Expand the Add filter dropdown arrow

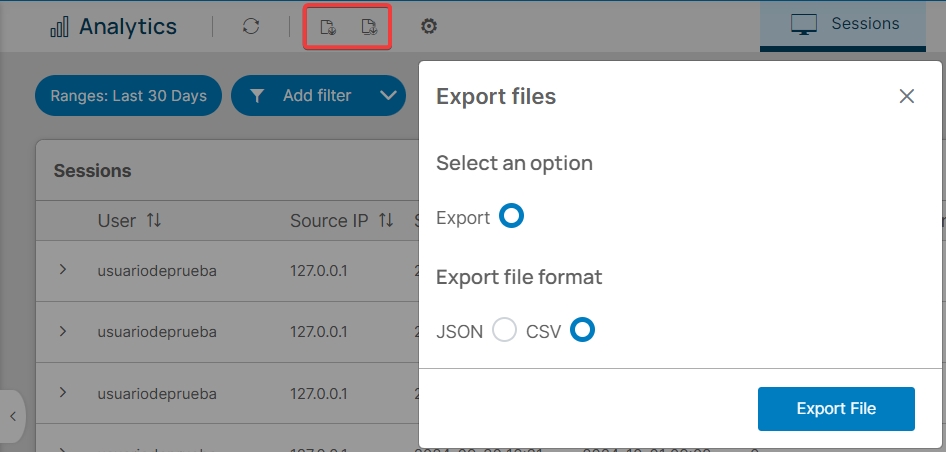pos(389,96)
